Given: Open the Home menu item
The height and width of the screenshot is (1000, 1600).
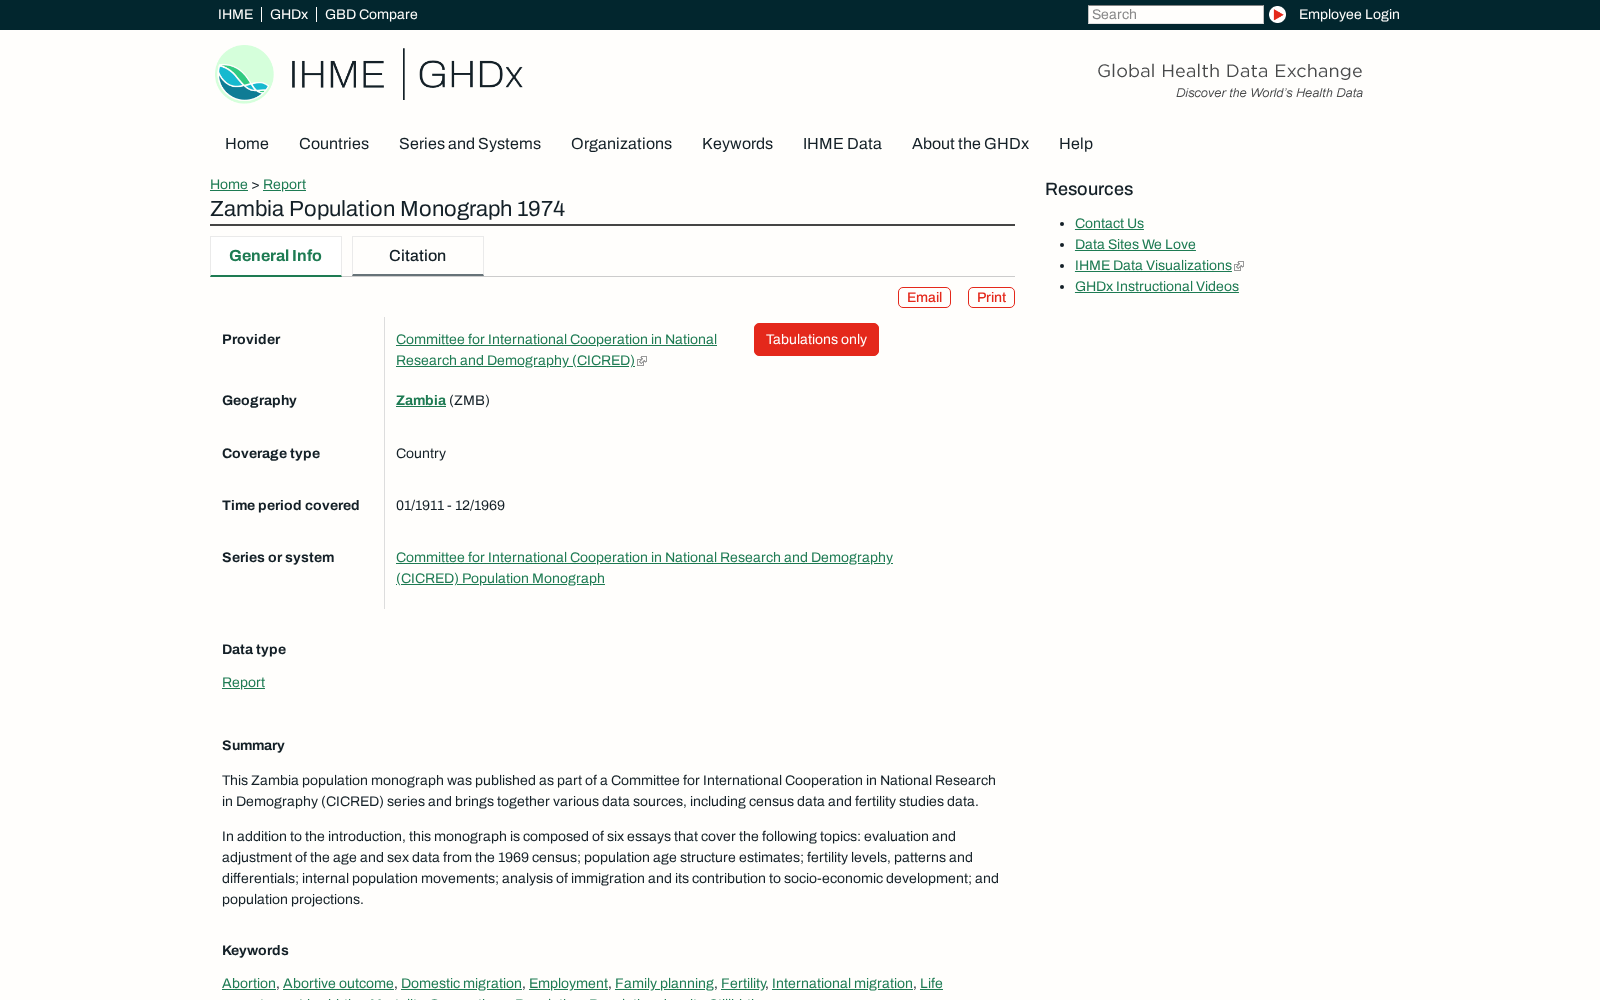Looking at the screenshot, I should tap(247, 144).
